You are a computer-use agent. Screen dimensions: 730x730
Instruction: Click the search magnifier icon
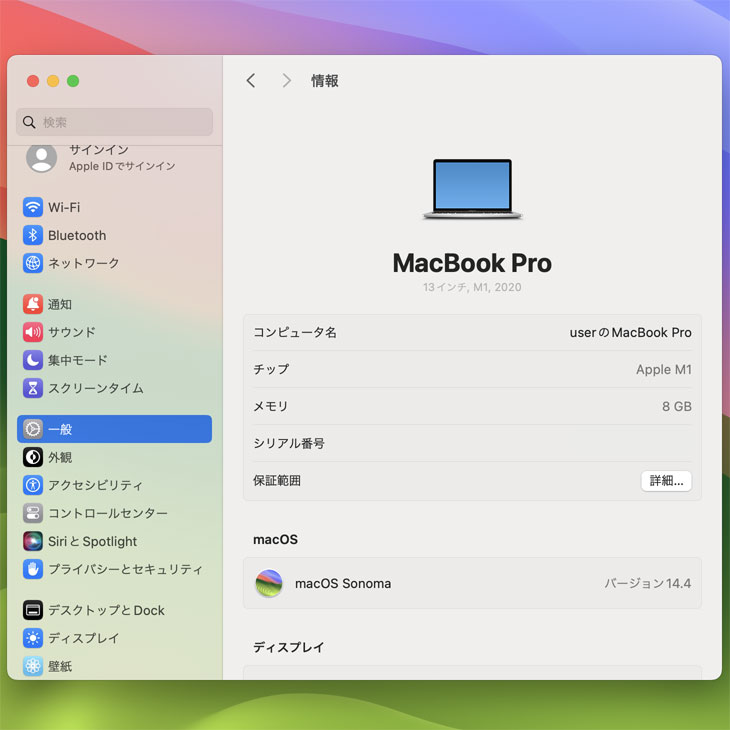coord(29,122)
